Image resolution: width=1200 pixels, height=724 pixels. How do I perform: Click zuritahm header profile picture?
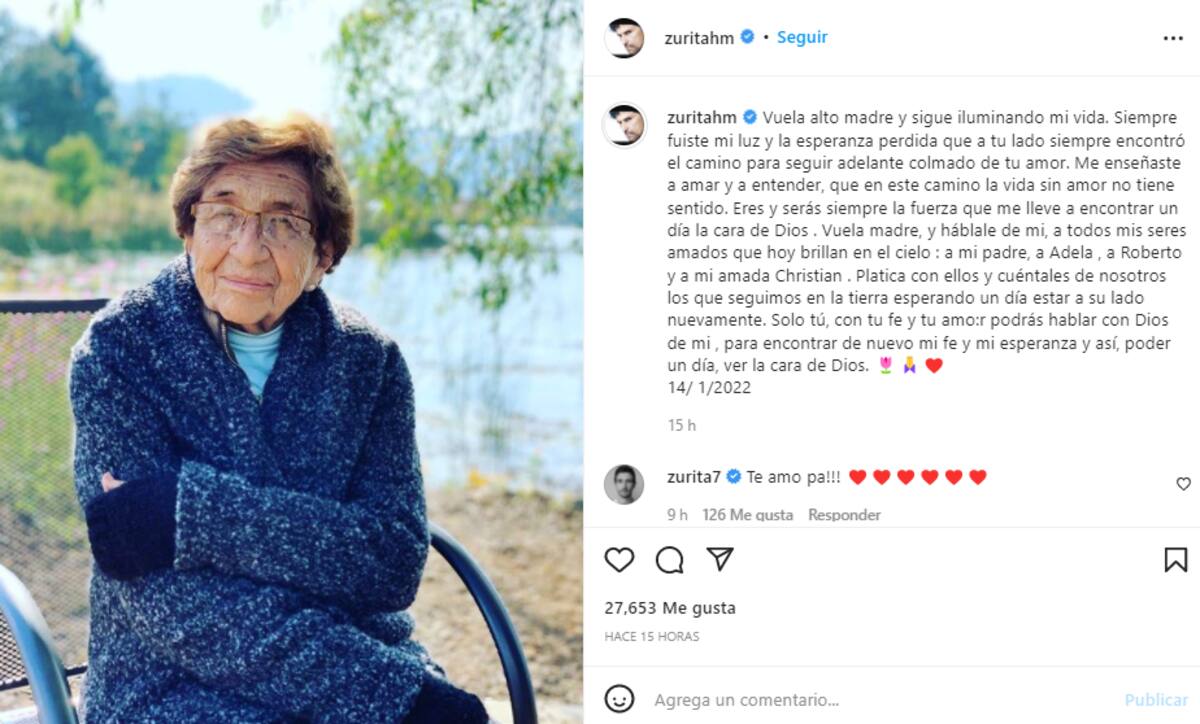click(x=624, y=38)
